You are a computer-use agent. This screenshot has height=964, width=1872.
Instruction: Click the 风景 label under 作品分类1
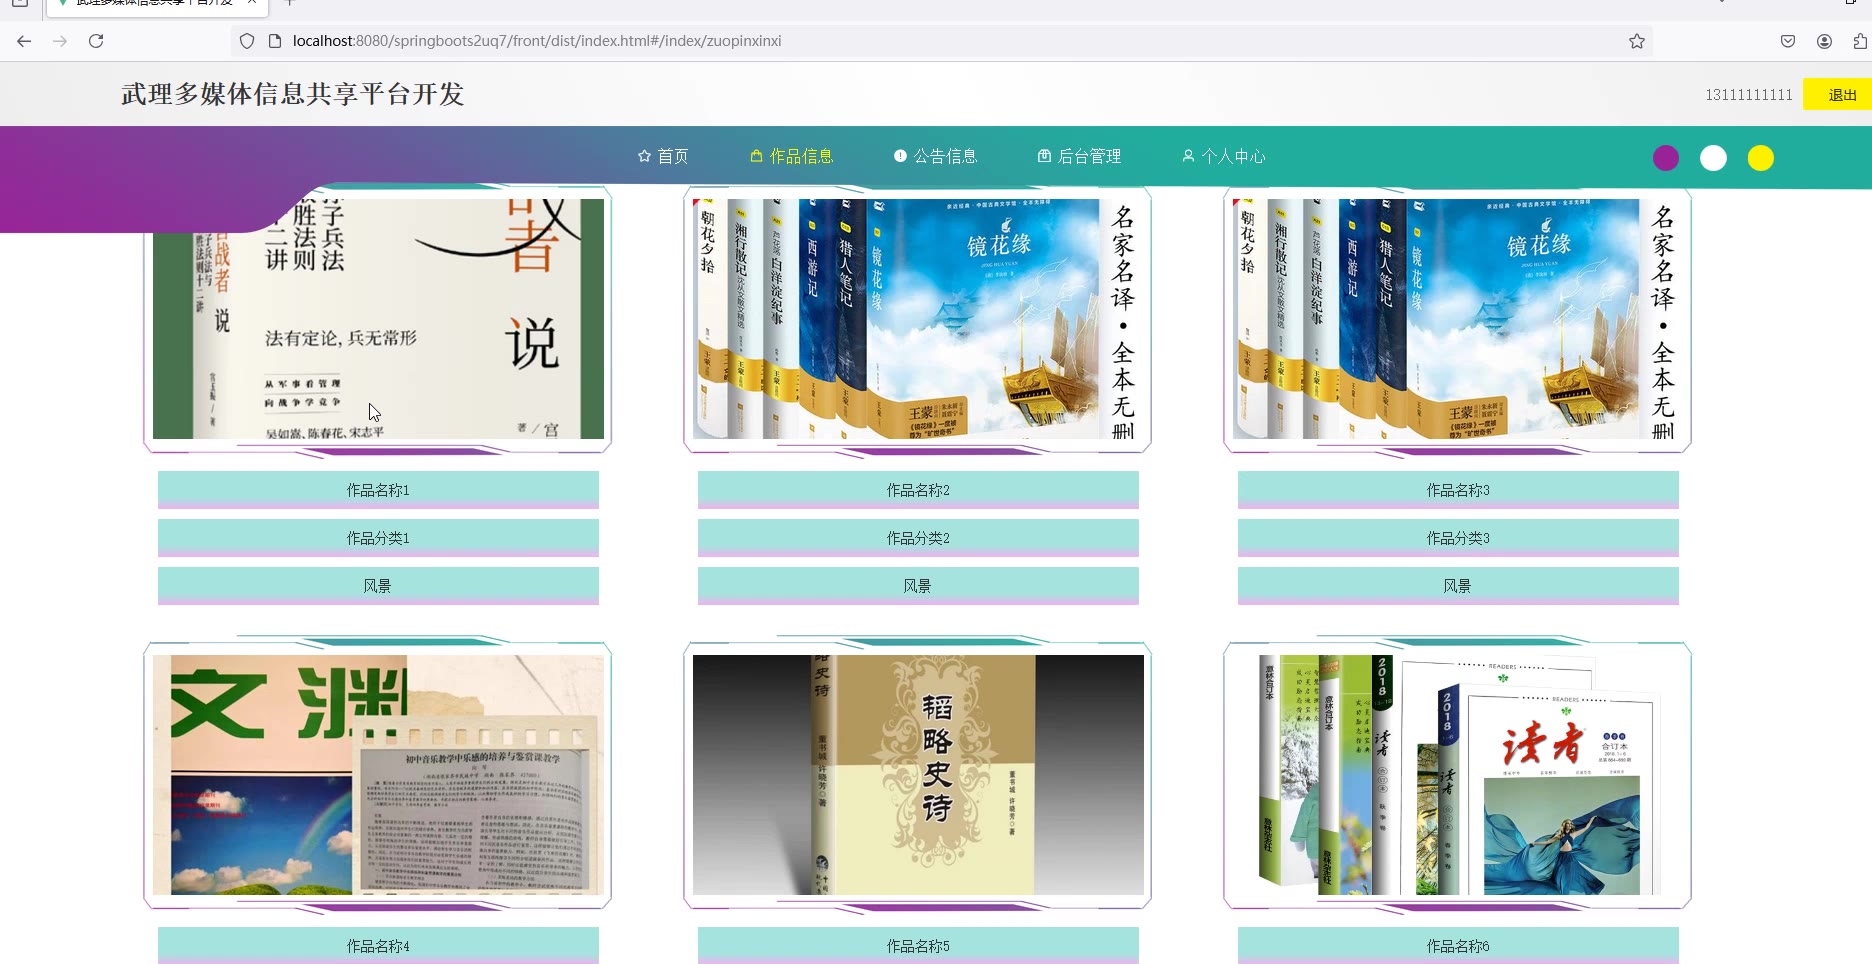click(378, 586)
